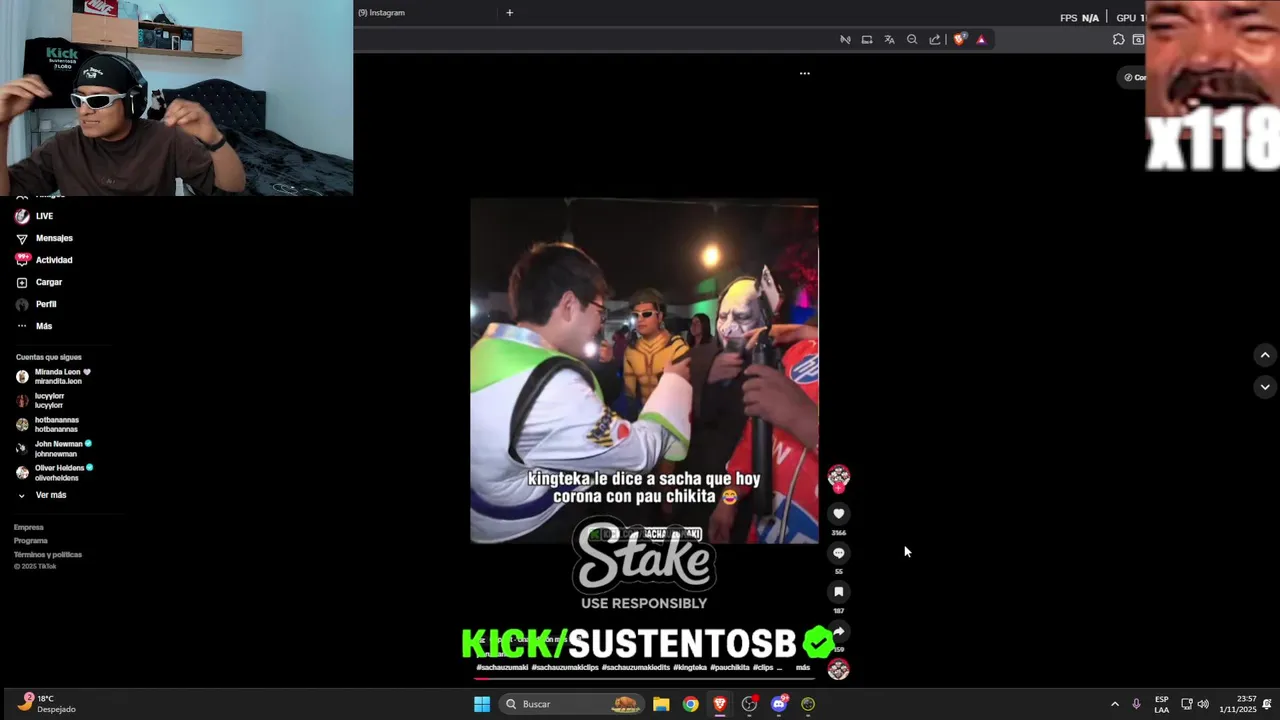Click #kingteka hashtag

690,667
